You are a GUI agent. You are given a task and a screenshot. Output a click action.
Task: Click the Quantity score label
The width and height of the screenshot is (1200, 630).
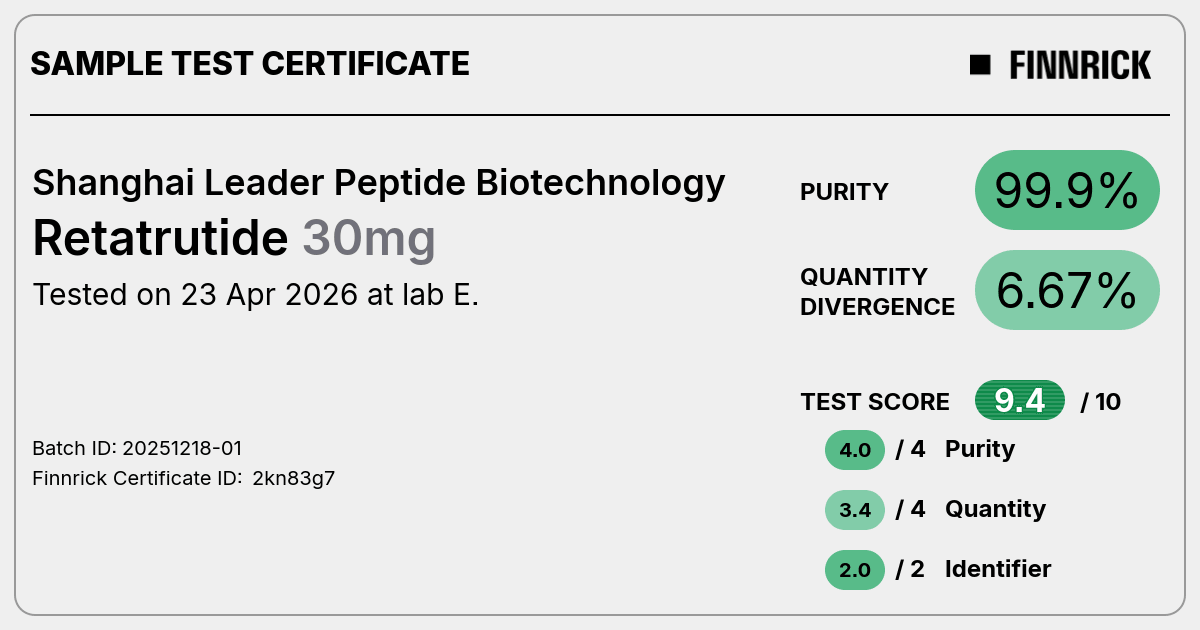(x=995, y=509)
